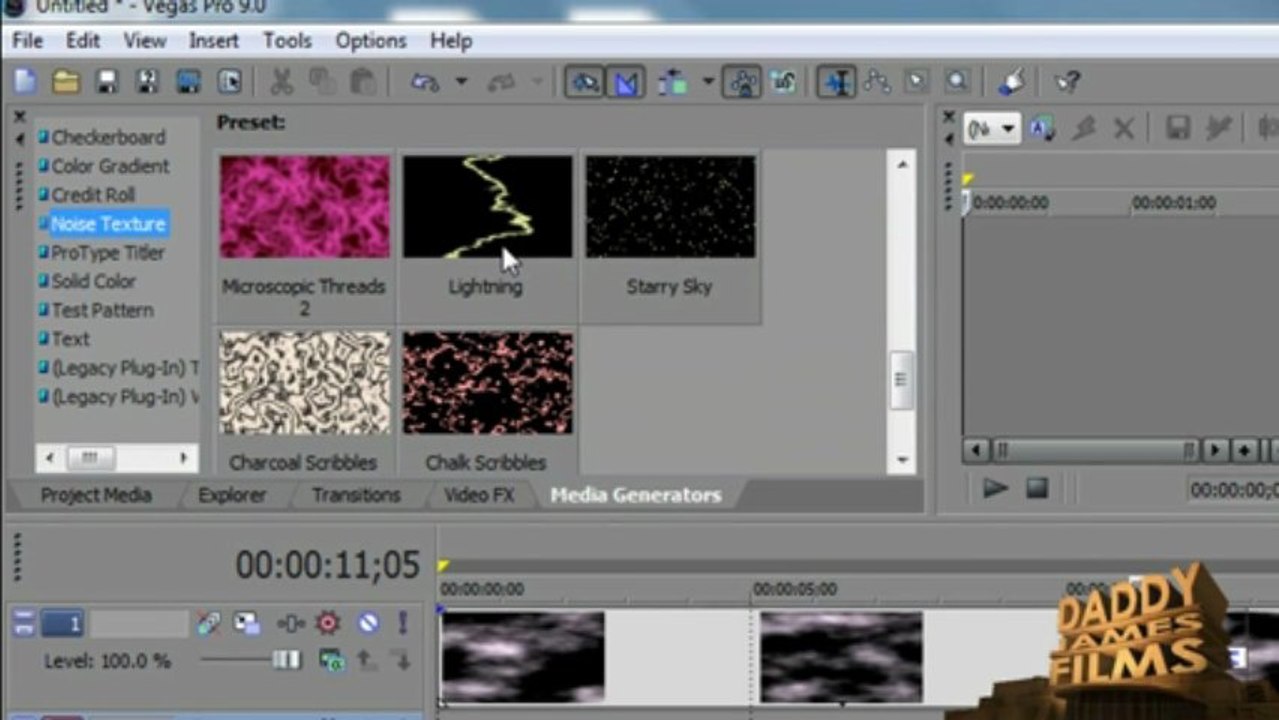Pick the Lightning preset thumbnail
Image resolution: width=1279 pixels, height=720 pixels.
[487, 207]
